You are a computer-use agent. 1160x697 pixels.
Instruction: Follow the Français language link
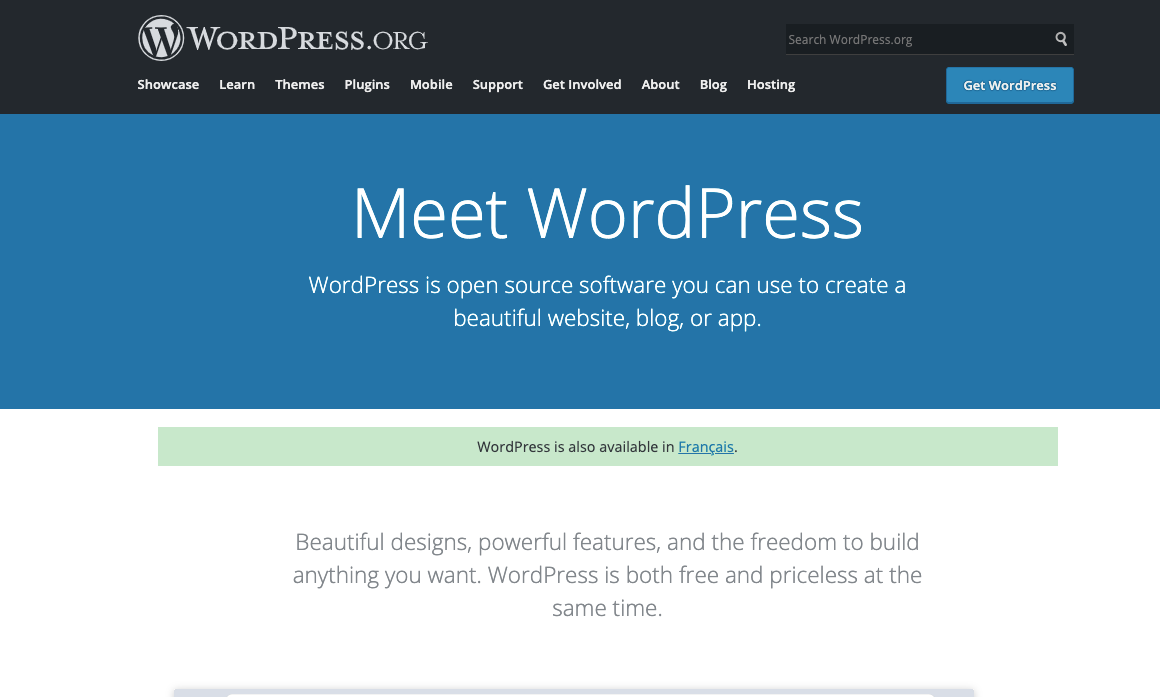click(706, 447)
